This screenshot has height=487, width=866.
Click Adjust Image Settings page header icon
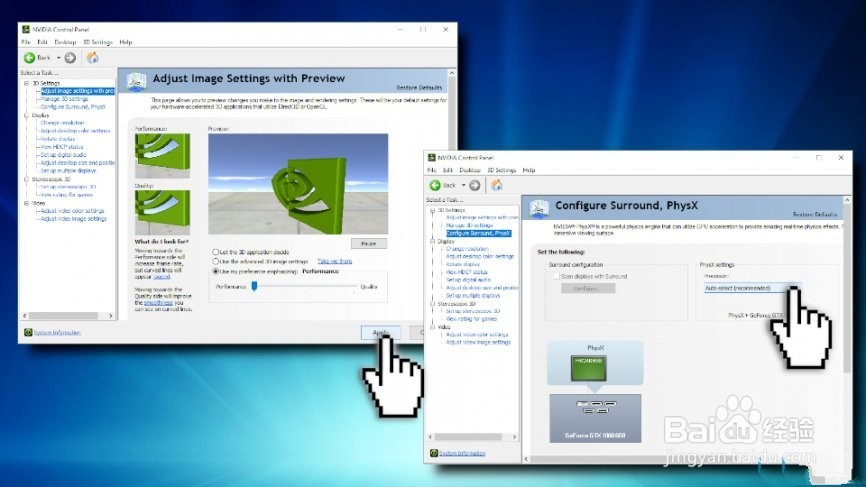pyautogui.click(x=136, y=81)
